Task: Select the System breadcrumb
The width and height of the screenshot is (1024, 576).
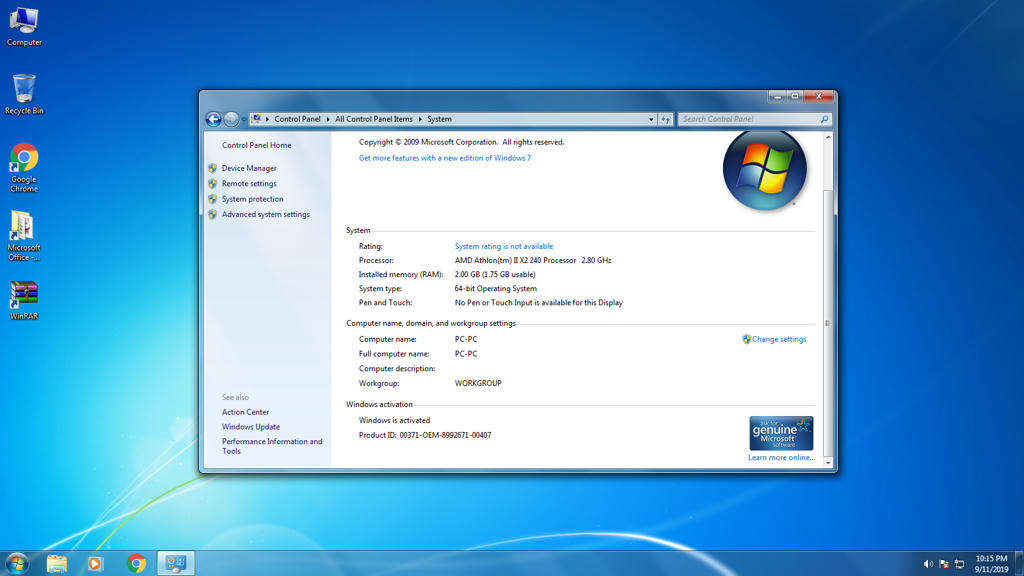Action: [440, 120]
